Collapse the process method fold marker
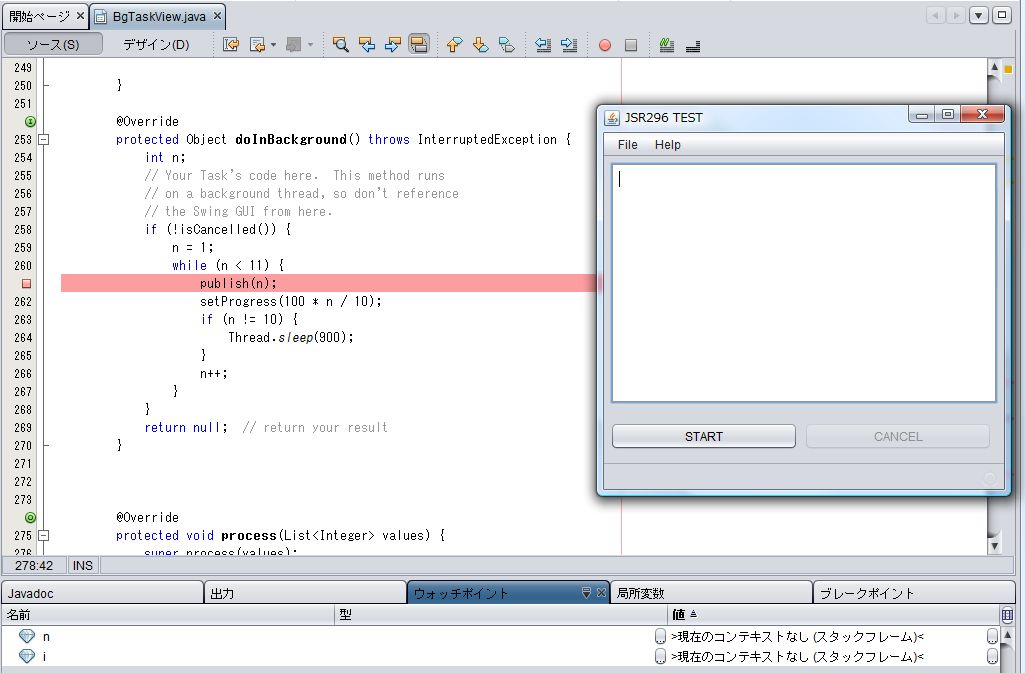This screenshot has width=1025, height=673. tap(44, 536)
